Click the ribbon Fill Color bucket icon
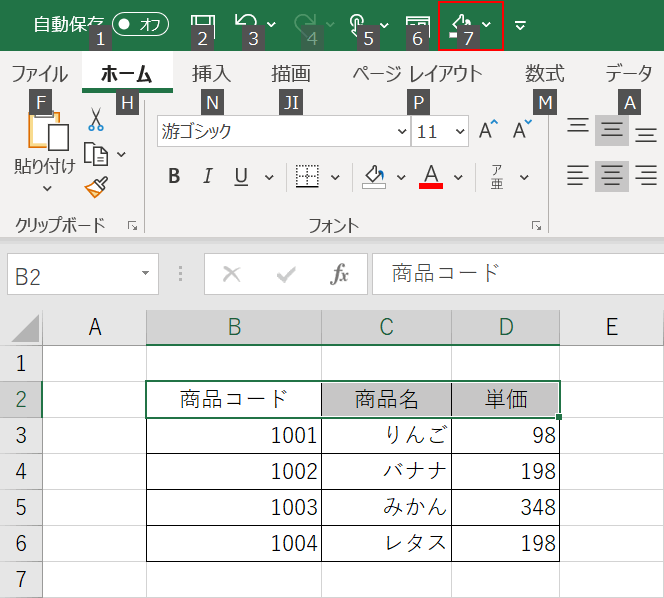Screen dimensions: 664x598 point(374,176)
